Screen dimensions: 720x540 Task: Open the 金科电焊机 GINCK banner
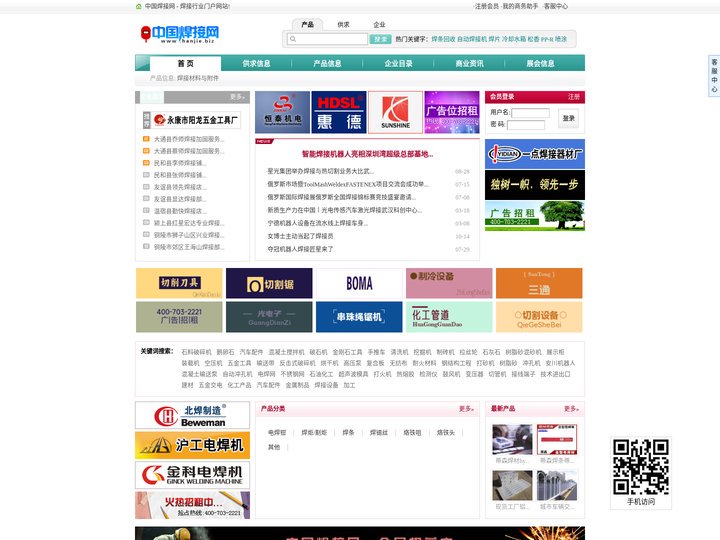(192, 475)
